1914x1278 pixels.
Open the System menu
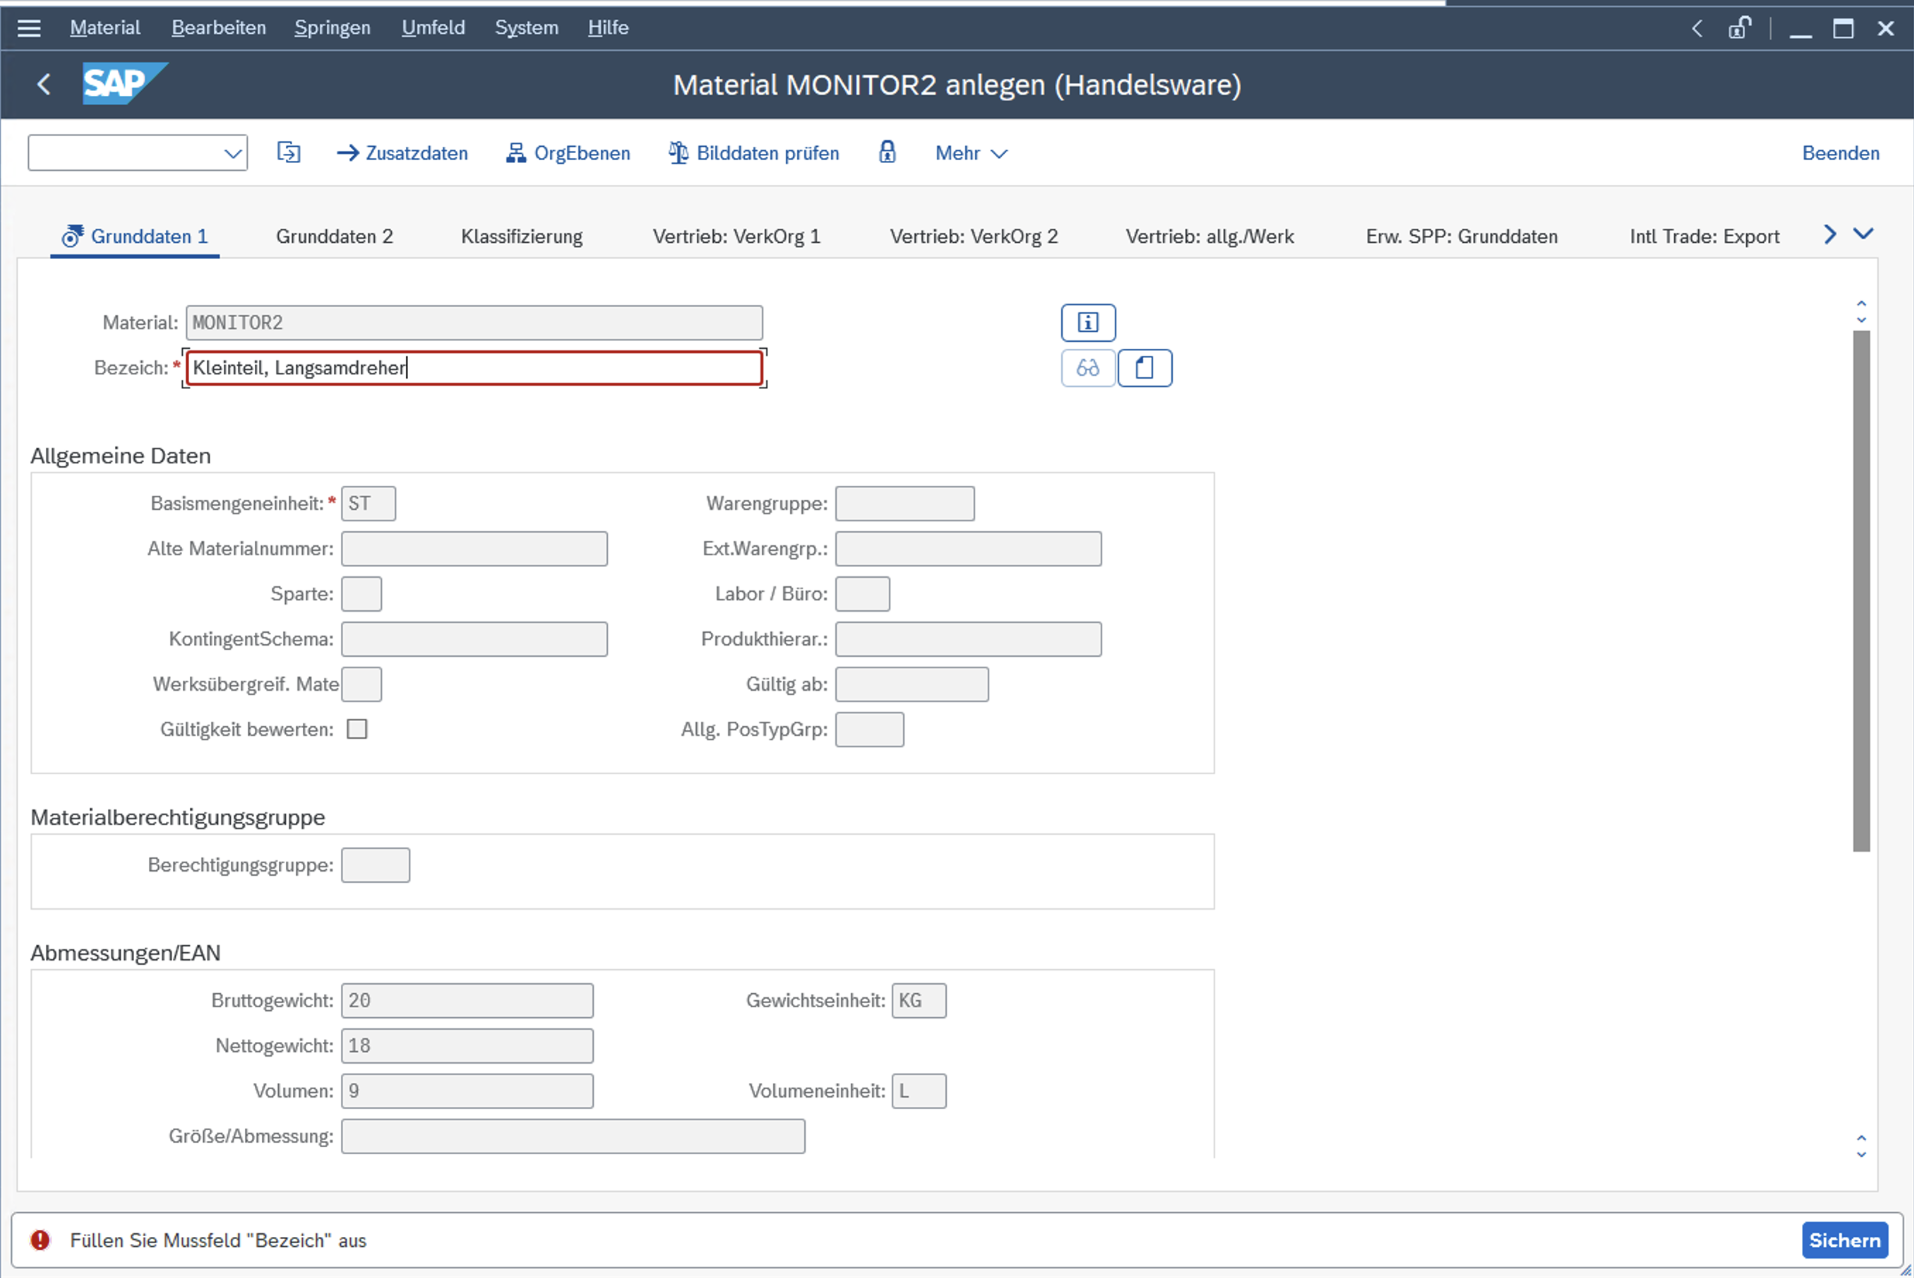526,28
